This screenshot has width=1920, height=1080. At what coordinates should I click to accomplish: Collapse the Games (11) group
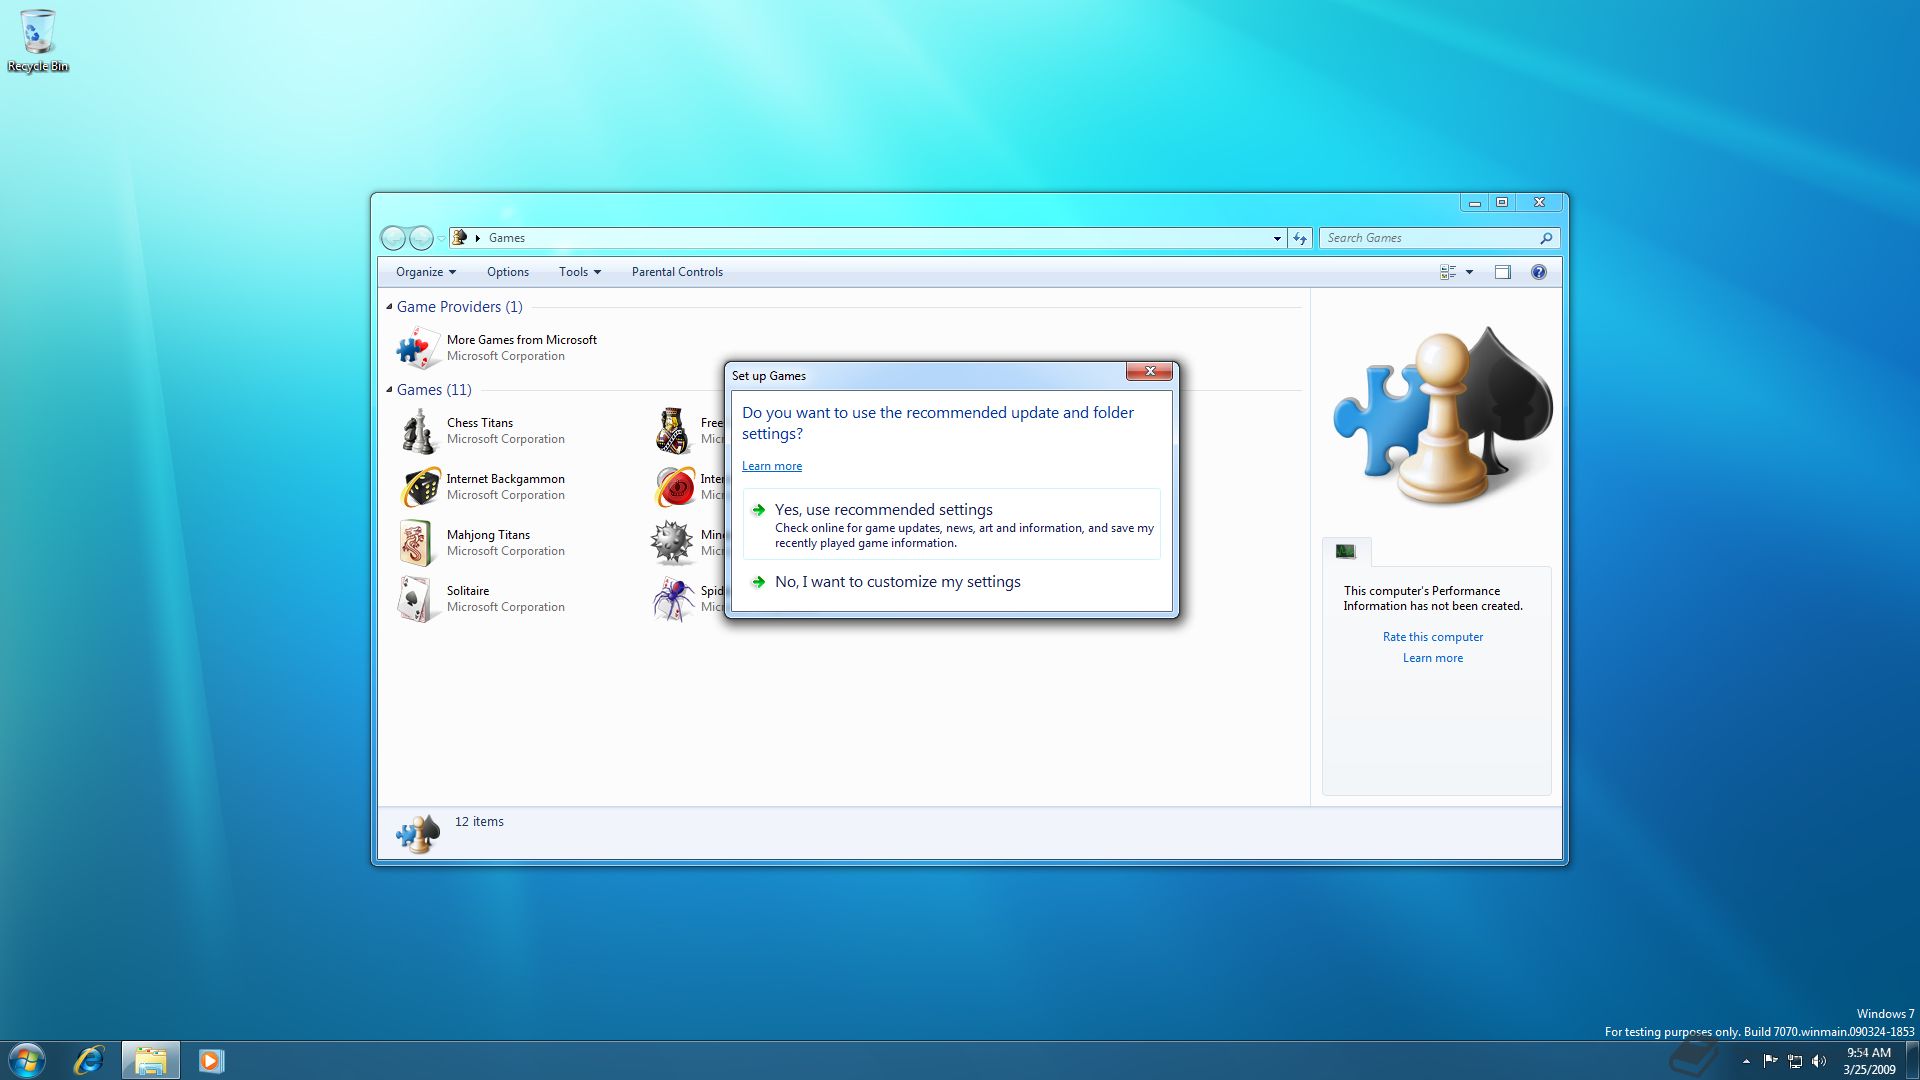[x=389, y=390]
